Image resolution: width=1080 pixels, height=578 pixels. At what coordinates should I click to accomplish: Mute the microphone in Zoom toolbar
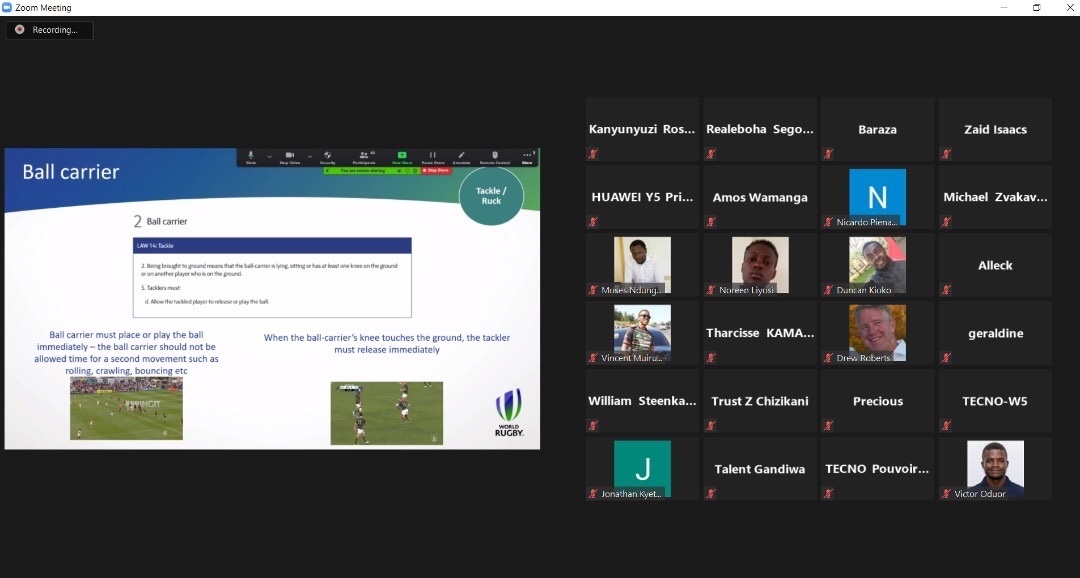[251, 156]
